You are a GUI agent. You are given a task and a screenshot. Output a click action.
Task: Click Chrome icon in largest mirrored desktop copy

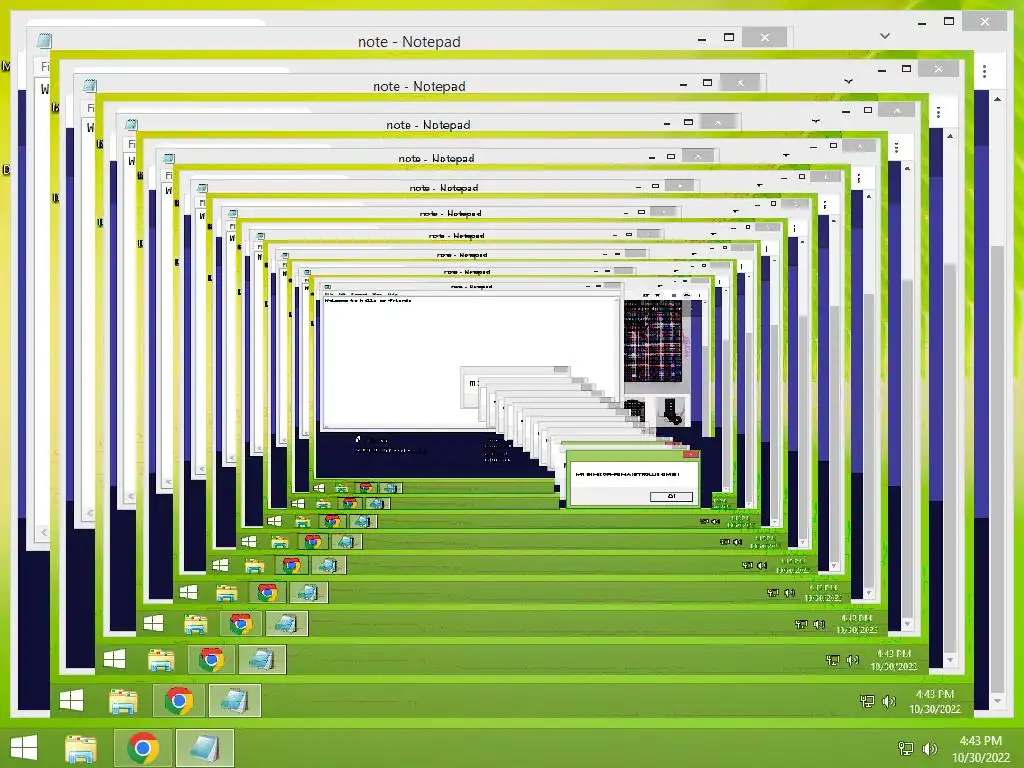(179, 701)
